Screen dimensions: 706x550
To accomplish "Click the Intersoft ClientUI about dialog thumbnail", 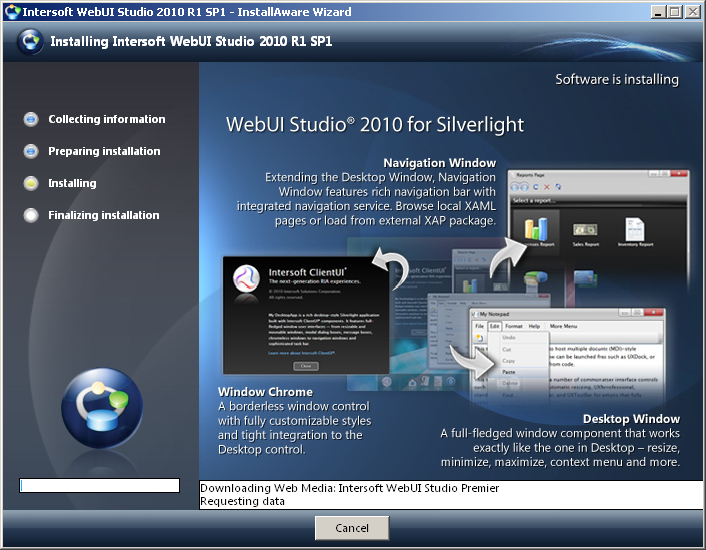I will [306, 315].
